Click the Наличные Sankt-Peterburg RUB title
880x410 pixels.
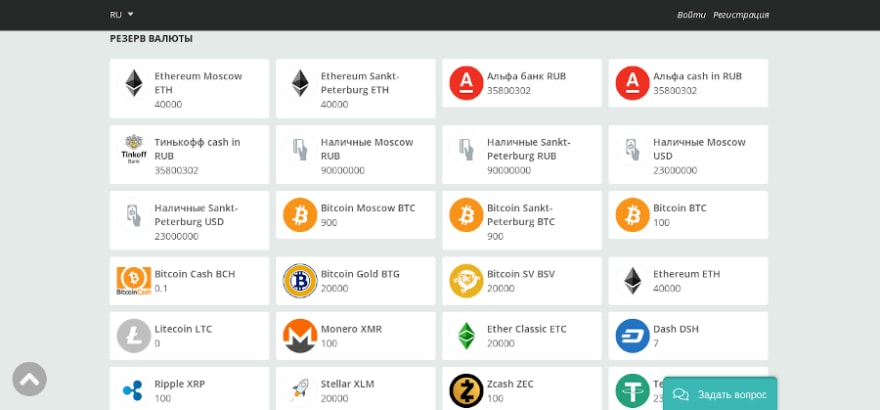click(529, 149)
